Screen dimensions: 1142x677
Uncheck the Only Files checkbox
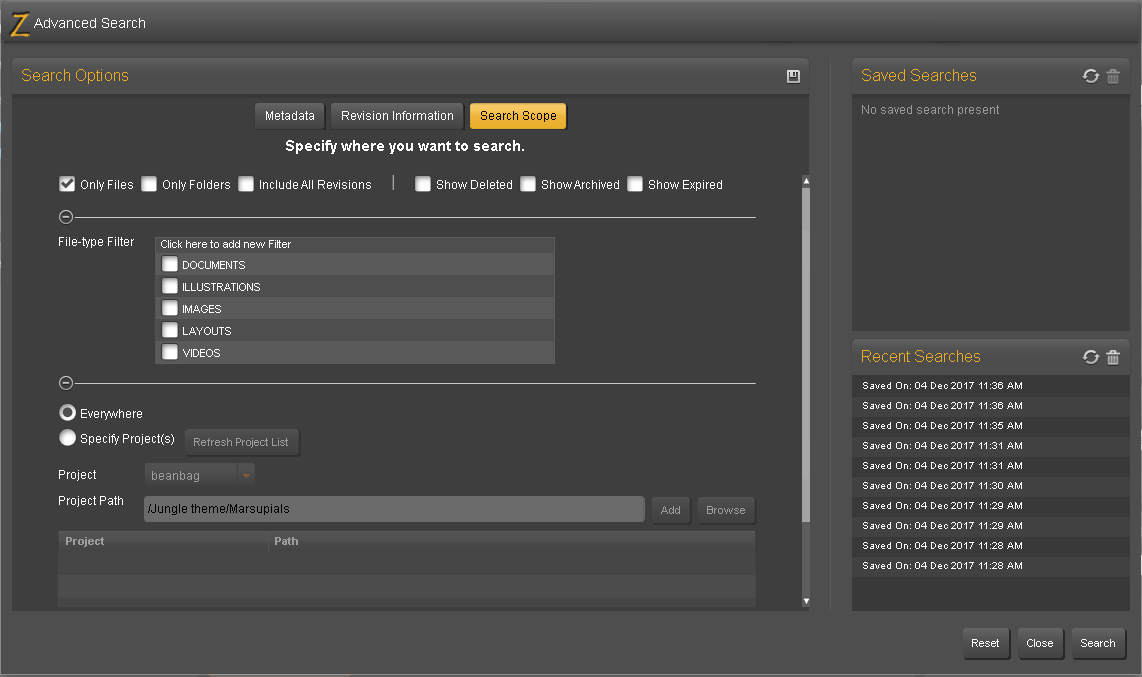pos(67,184)
